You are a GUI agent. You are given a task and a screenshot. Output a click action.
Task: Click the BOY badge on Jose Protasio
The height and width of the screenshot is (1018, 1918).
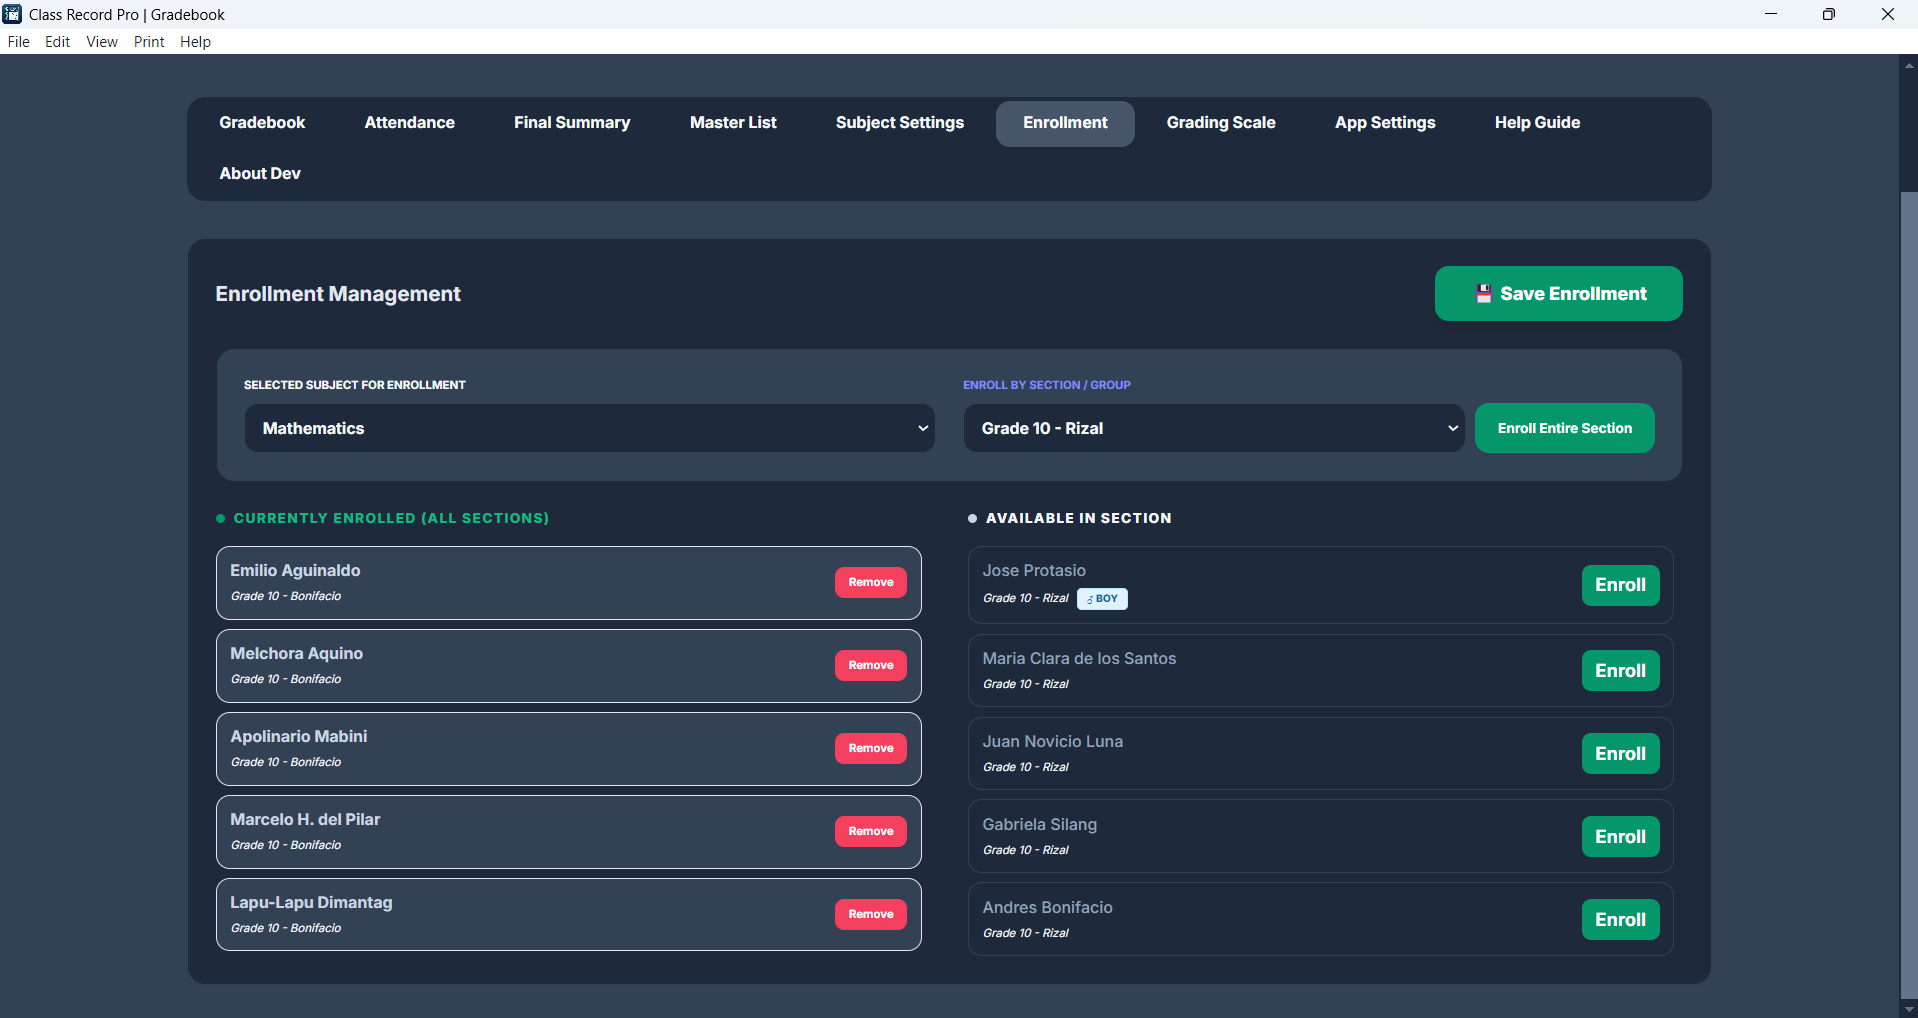[x=1102, y=599]
